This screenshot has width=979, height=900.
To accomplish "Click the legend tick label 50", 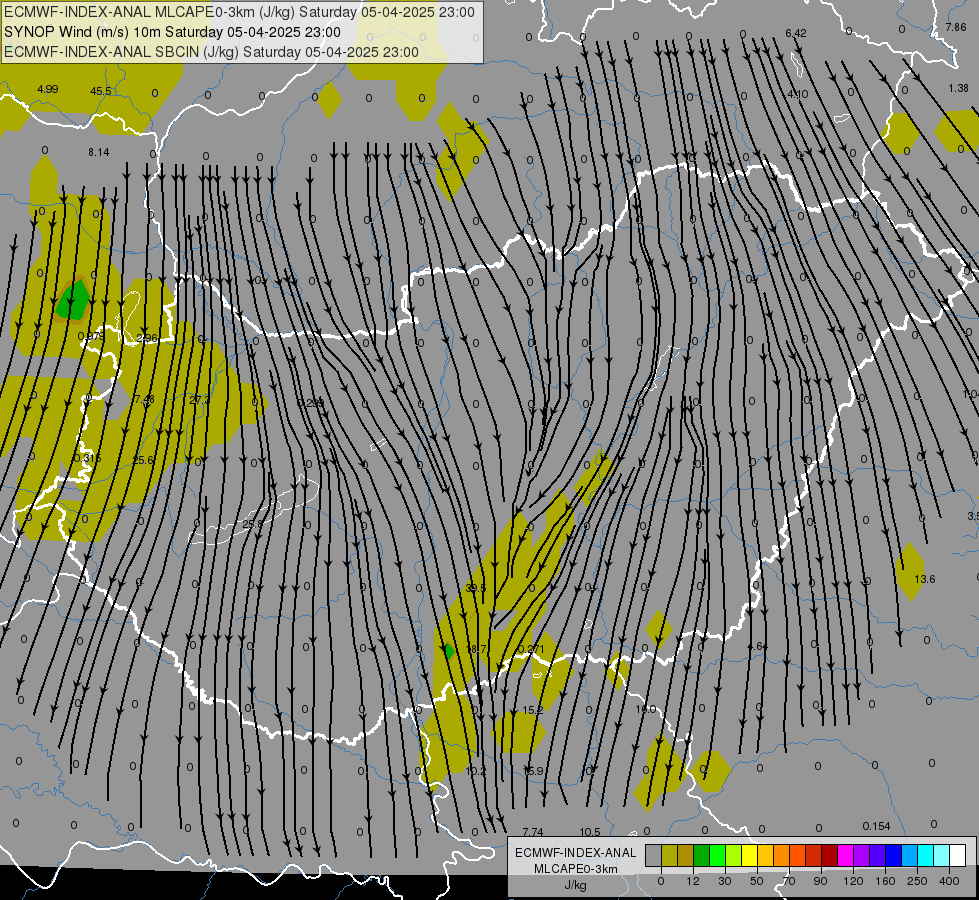I will [757, 881].
